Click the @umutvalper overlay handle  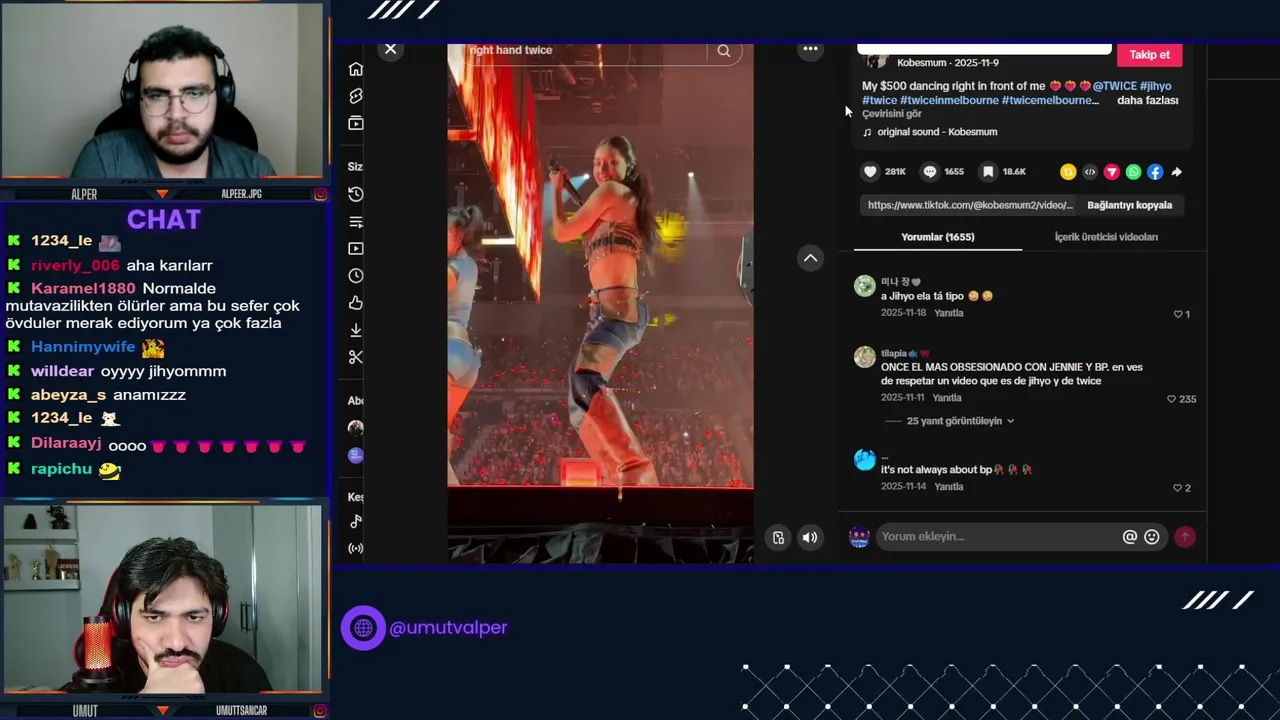[448, 628]
